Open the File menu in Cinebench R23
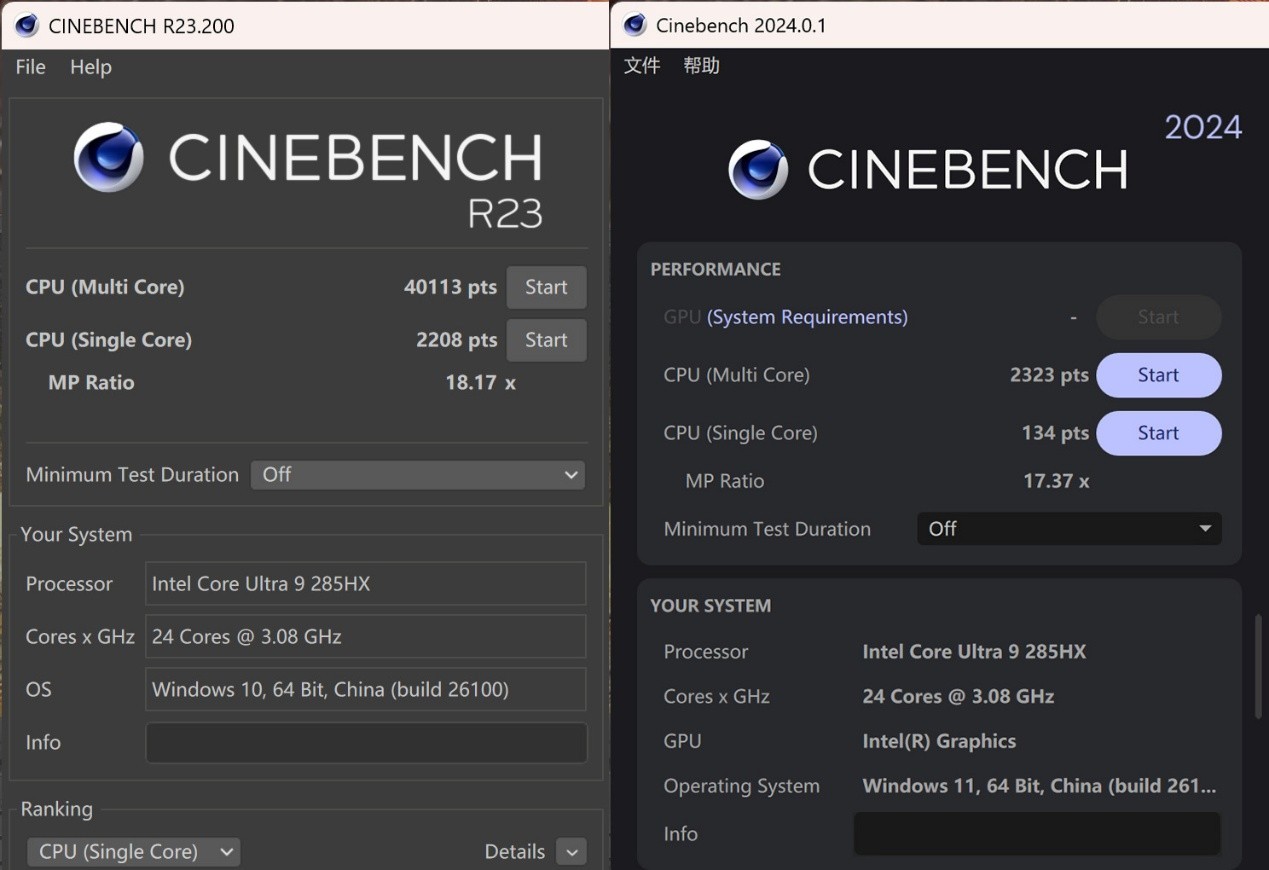Screen dimensions: 1269x870 click(x=30, y=67)
